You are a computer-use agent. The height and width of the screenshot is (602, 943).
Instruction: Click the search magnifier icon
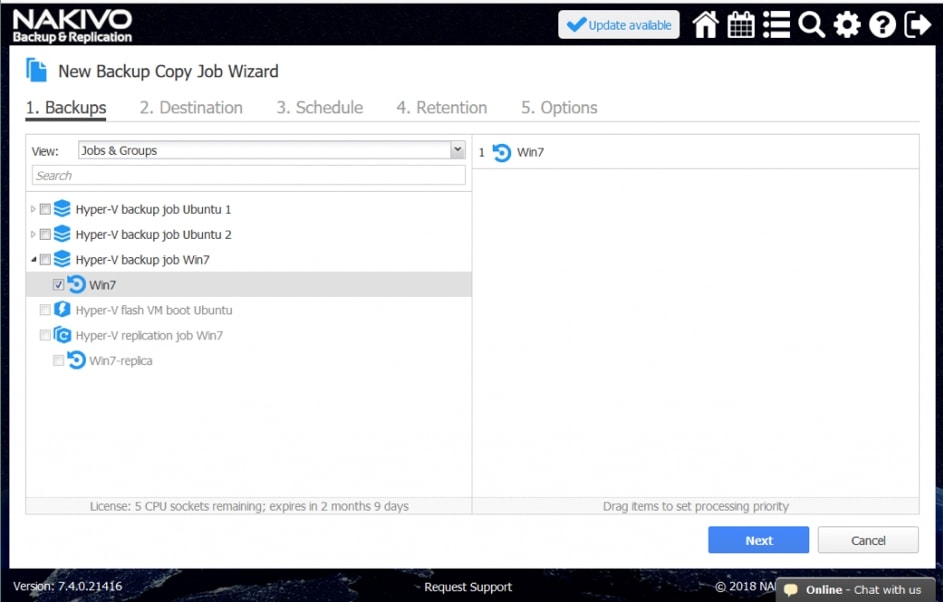pyautogui.click(x=811, y=25)
